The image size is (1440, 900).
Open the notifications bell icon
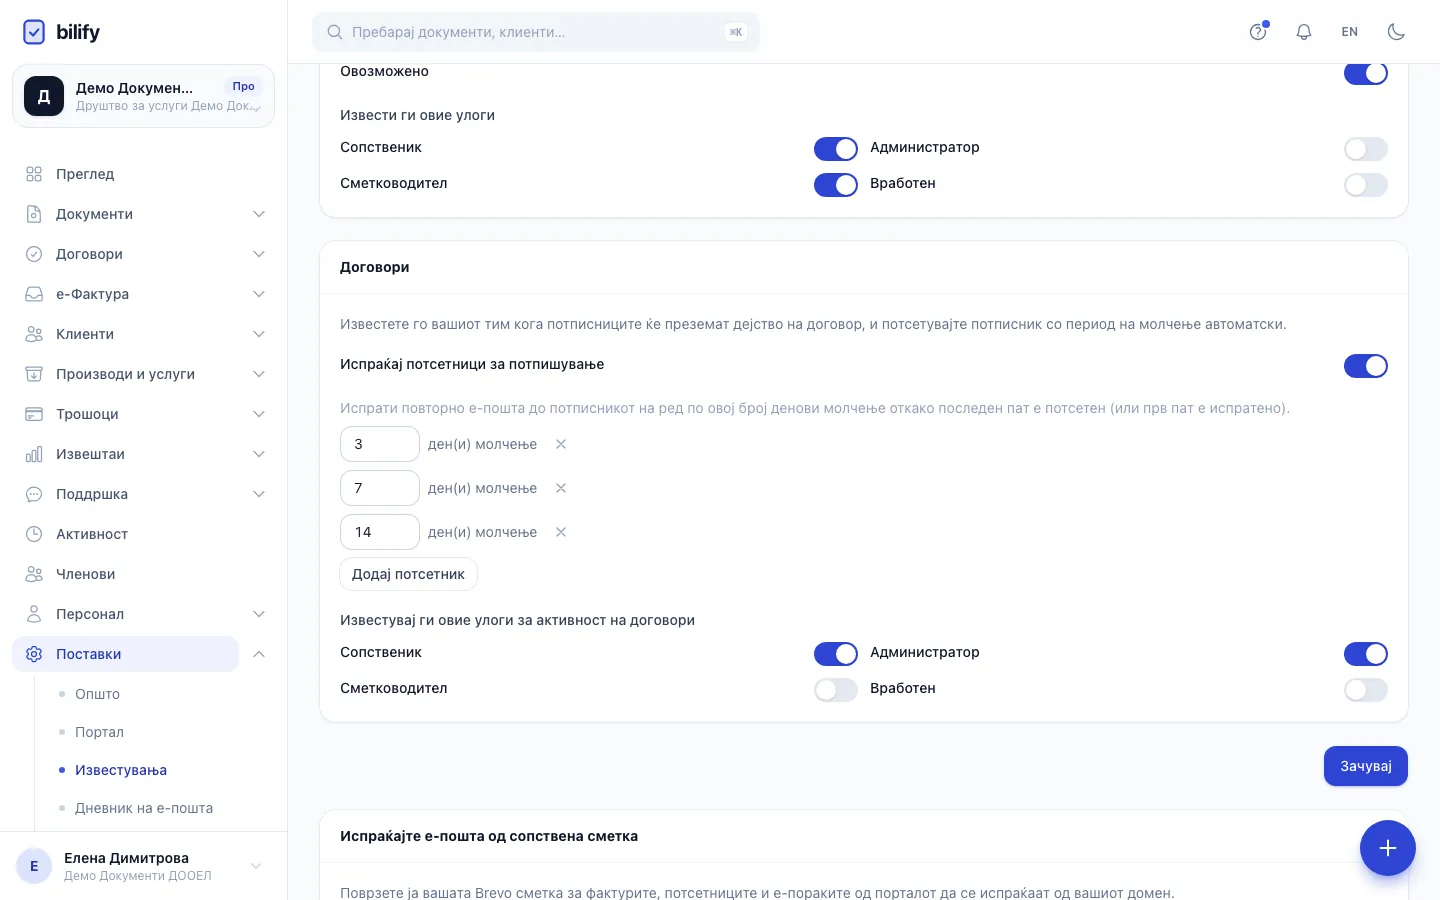coord(1303,32)
